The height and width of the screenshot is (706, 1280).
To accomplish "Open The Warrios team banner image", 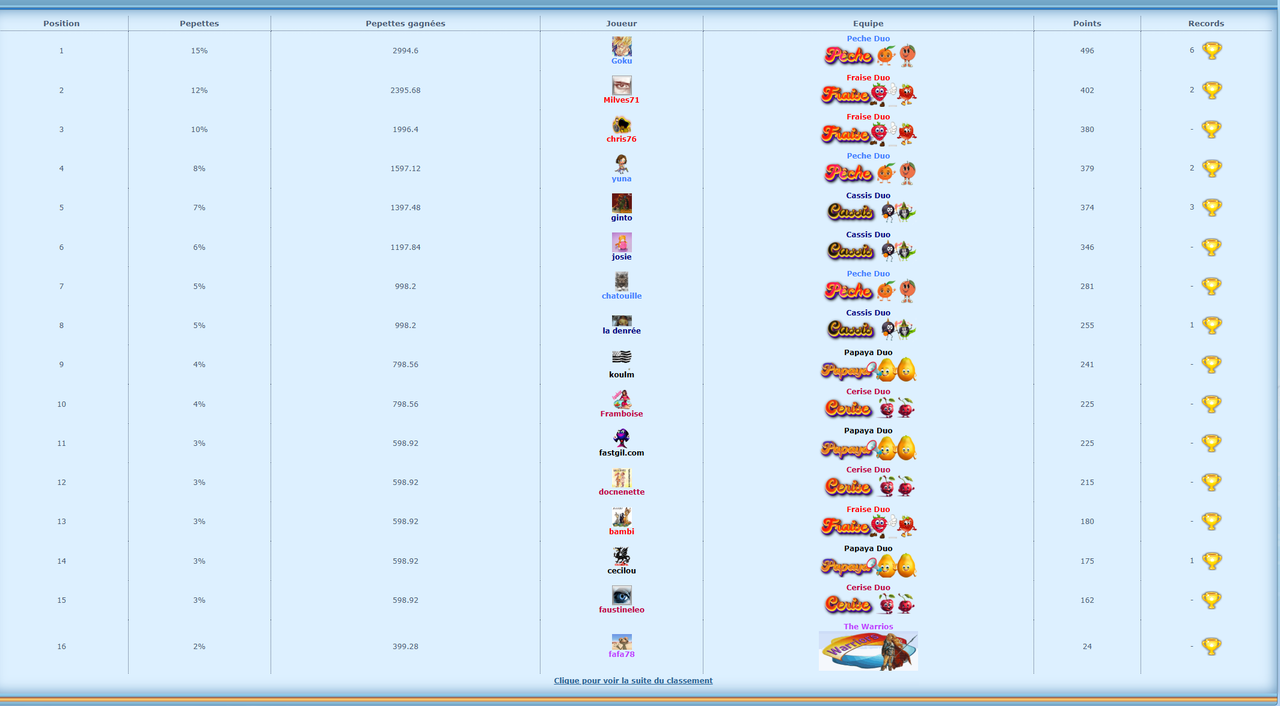I will [x=868, y=651].
